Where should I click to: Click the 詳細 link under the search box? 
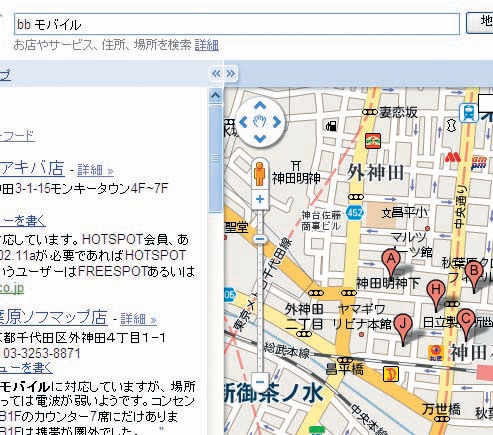pos(207,45)
